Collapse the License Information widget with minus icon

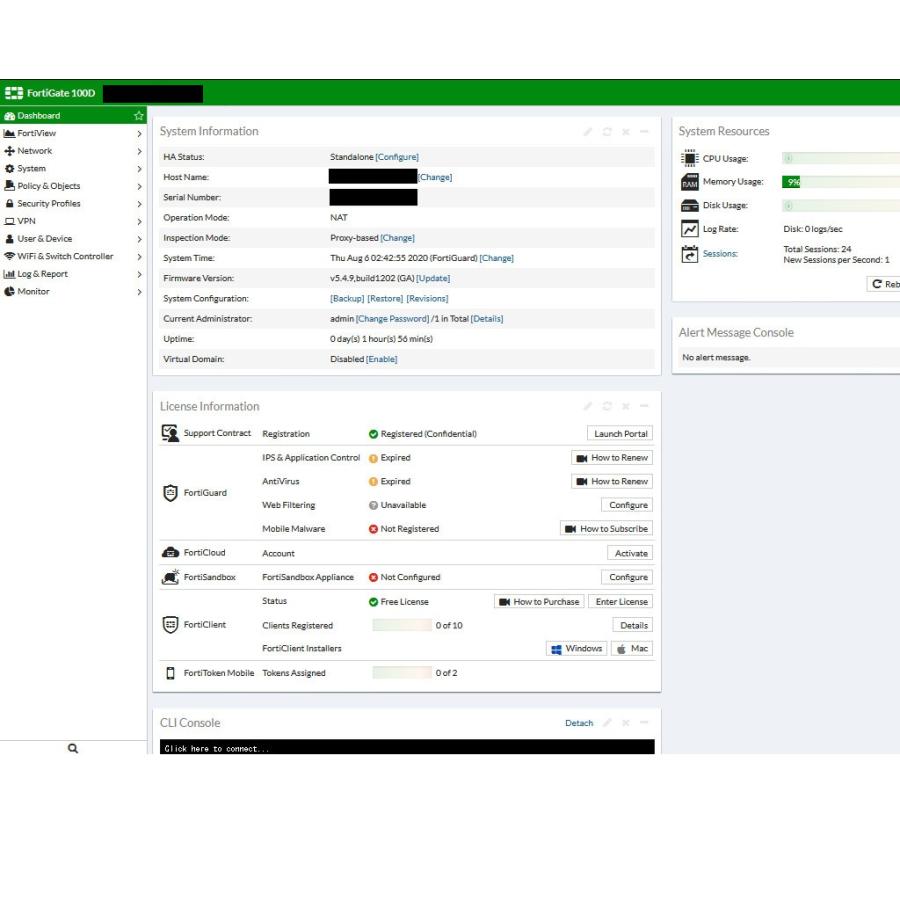644,407
